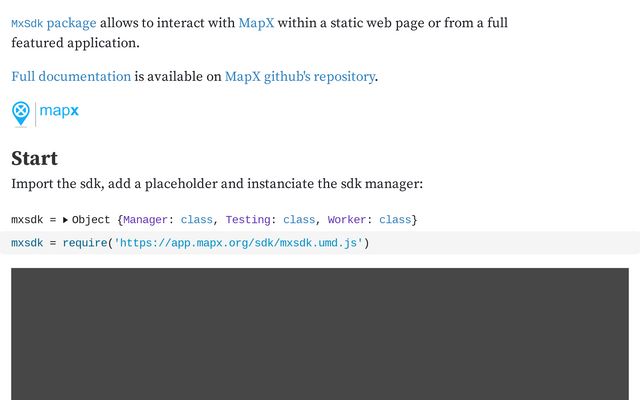This screenshot has height=400, width=640.
Task: Click the dark map placeholder area
Action: pyautogui.click(x=320, y=334)
